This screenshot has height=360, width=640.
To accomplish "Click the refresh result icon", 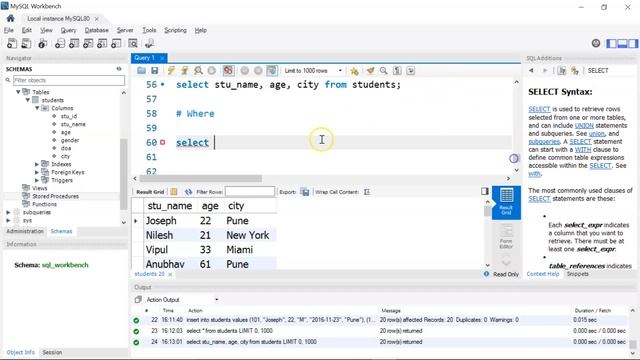I will click(188, 191).
